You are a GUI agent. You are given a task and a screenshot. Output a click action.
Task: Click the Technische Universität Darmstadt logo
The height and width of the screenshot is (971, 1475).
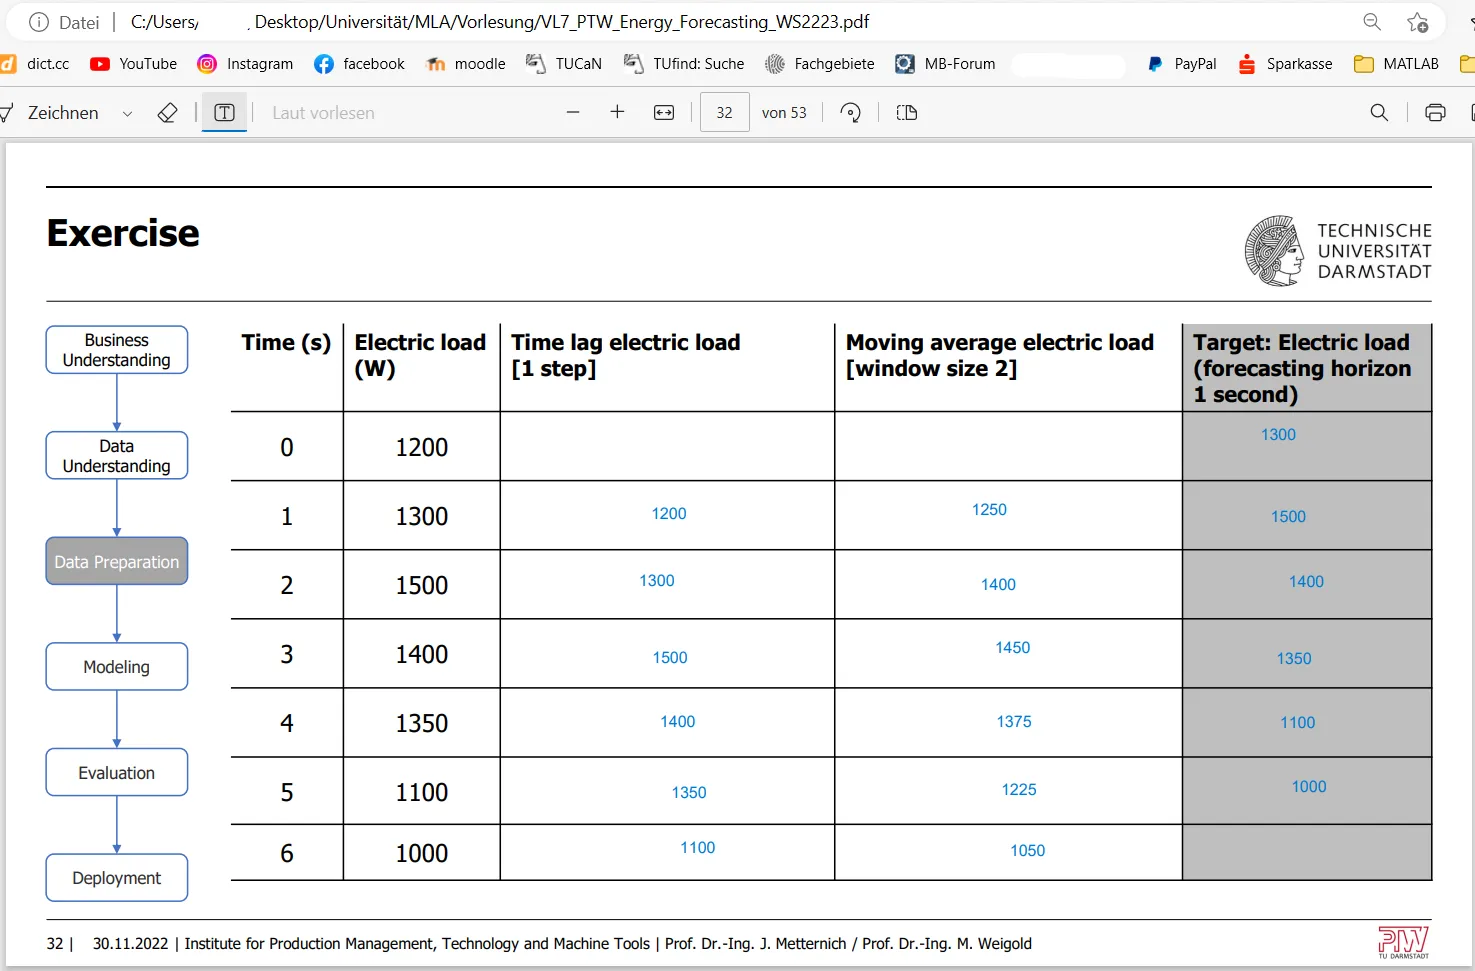point(1338,251)
